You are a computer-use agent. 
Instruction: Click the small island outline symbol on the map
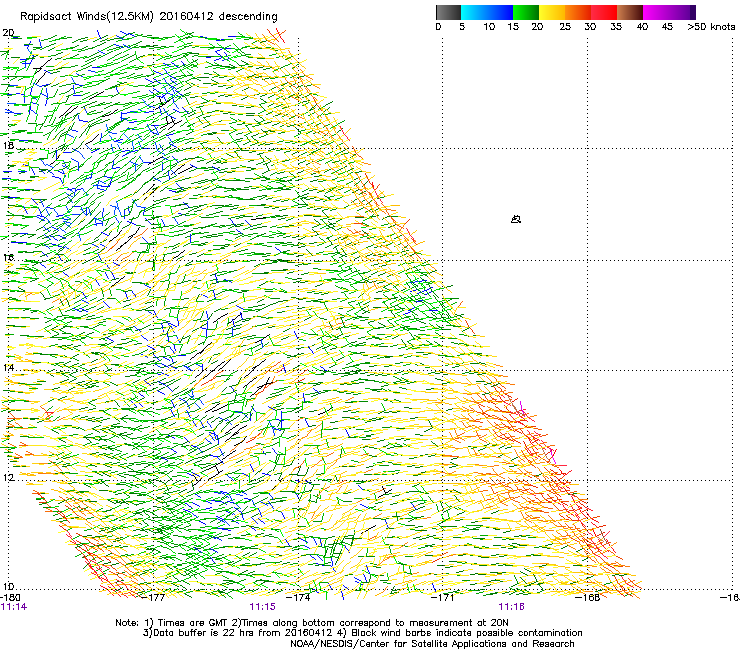tap(516, 219)
